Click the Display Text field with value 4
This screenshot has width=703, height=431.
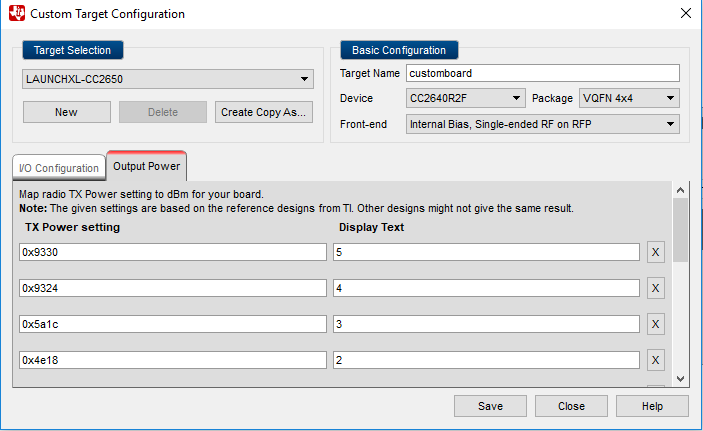point(486,288)
